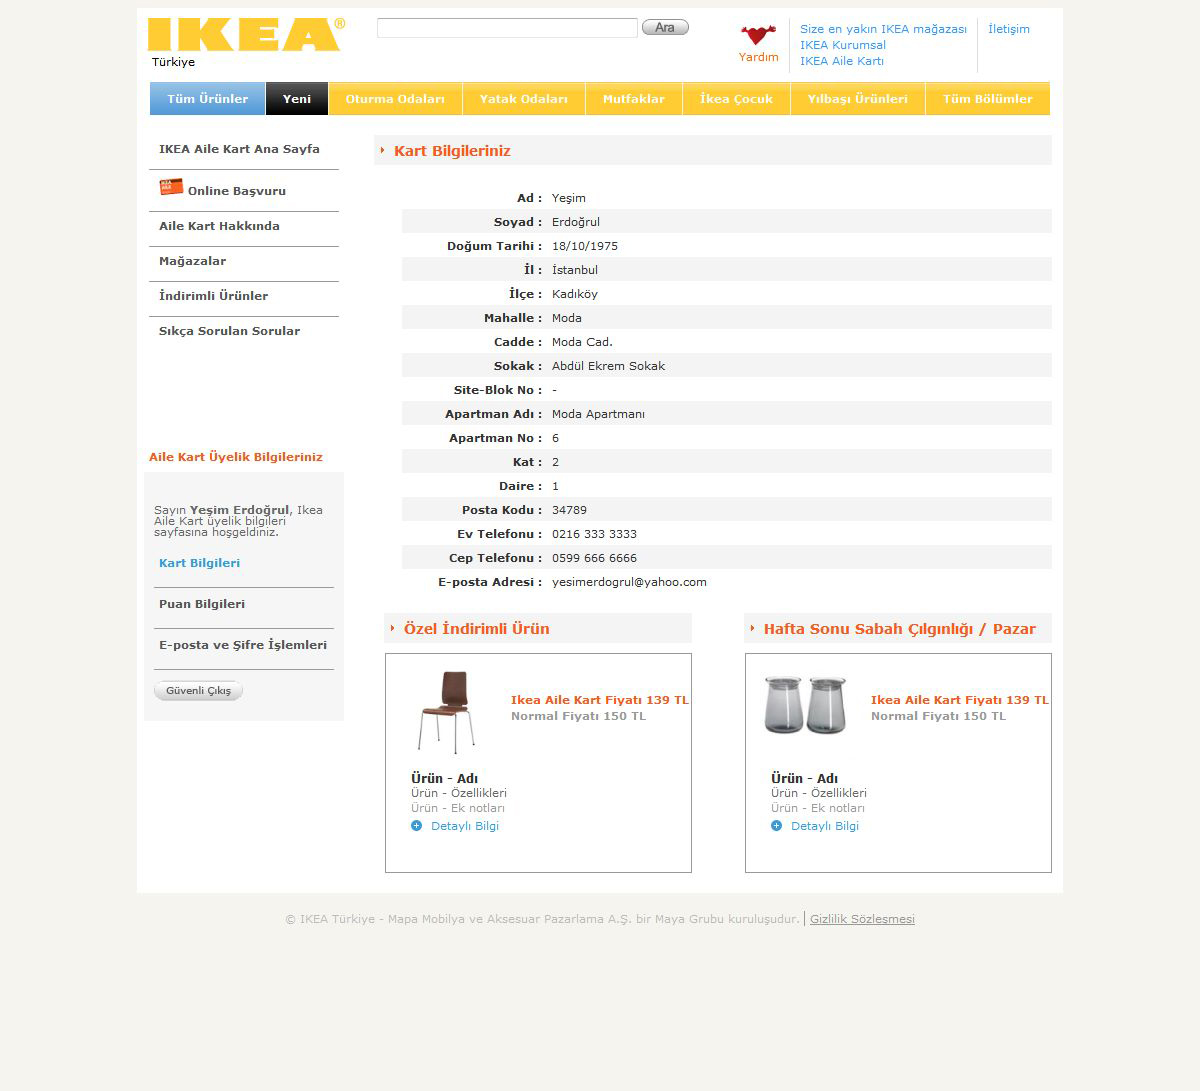Viewport: 1200px width, 1091px height.
Task: Click the Apartman Adı value Moda Apartmanı
Action: pyautogui.click(x=598, y=414)
